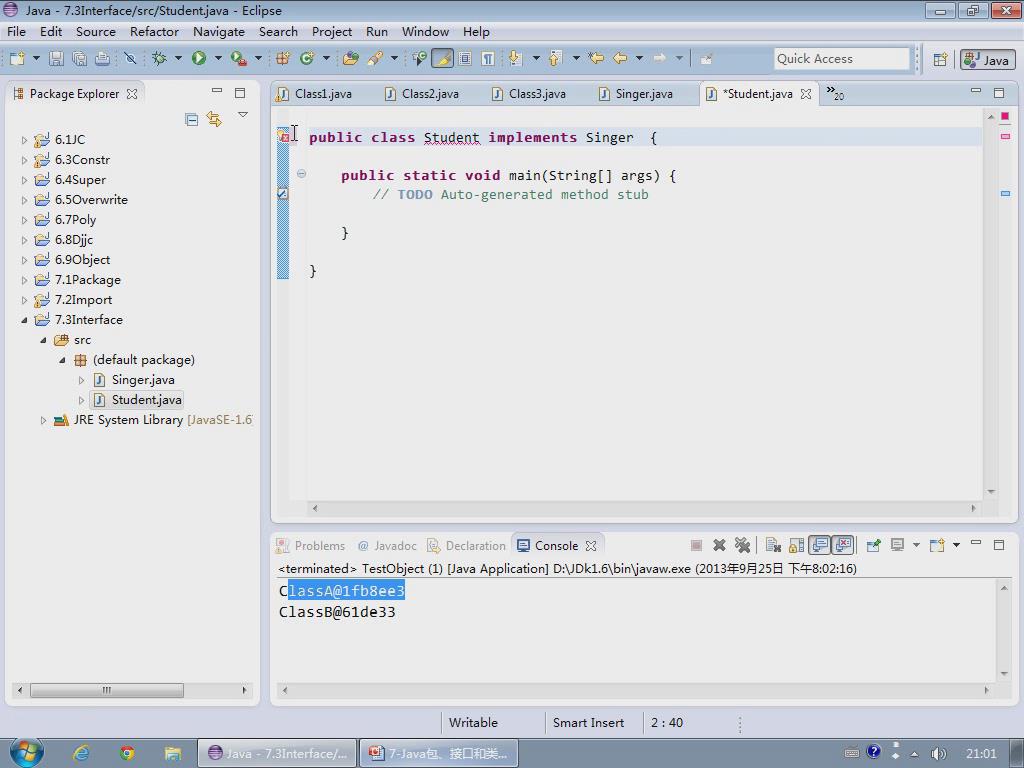Open the Refactor menu
The image size is (1024, 768).
(x=154, y=31)
